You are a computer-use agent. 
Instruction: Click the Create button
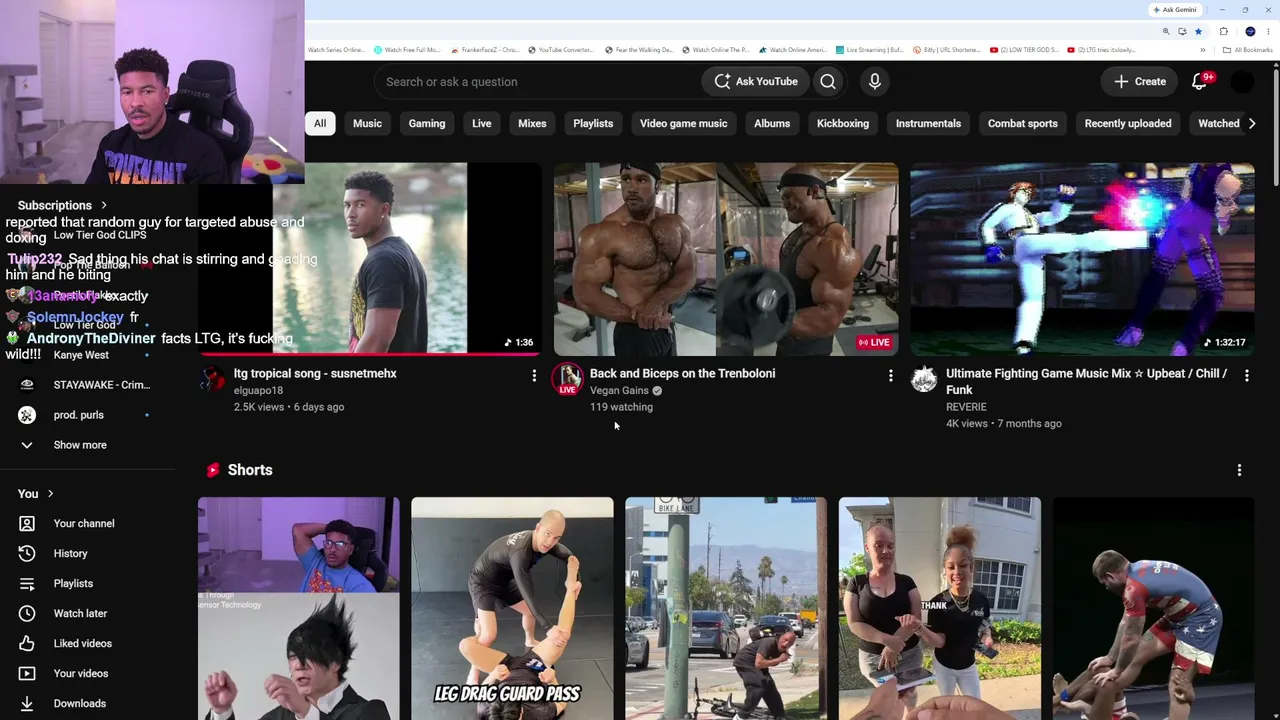[1139, 82]
